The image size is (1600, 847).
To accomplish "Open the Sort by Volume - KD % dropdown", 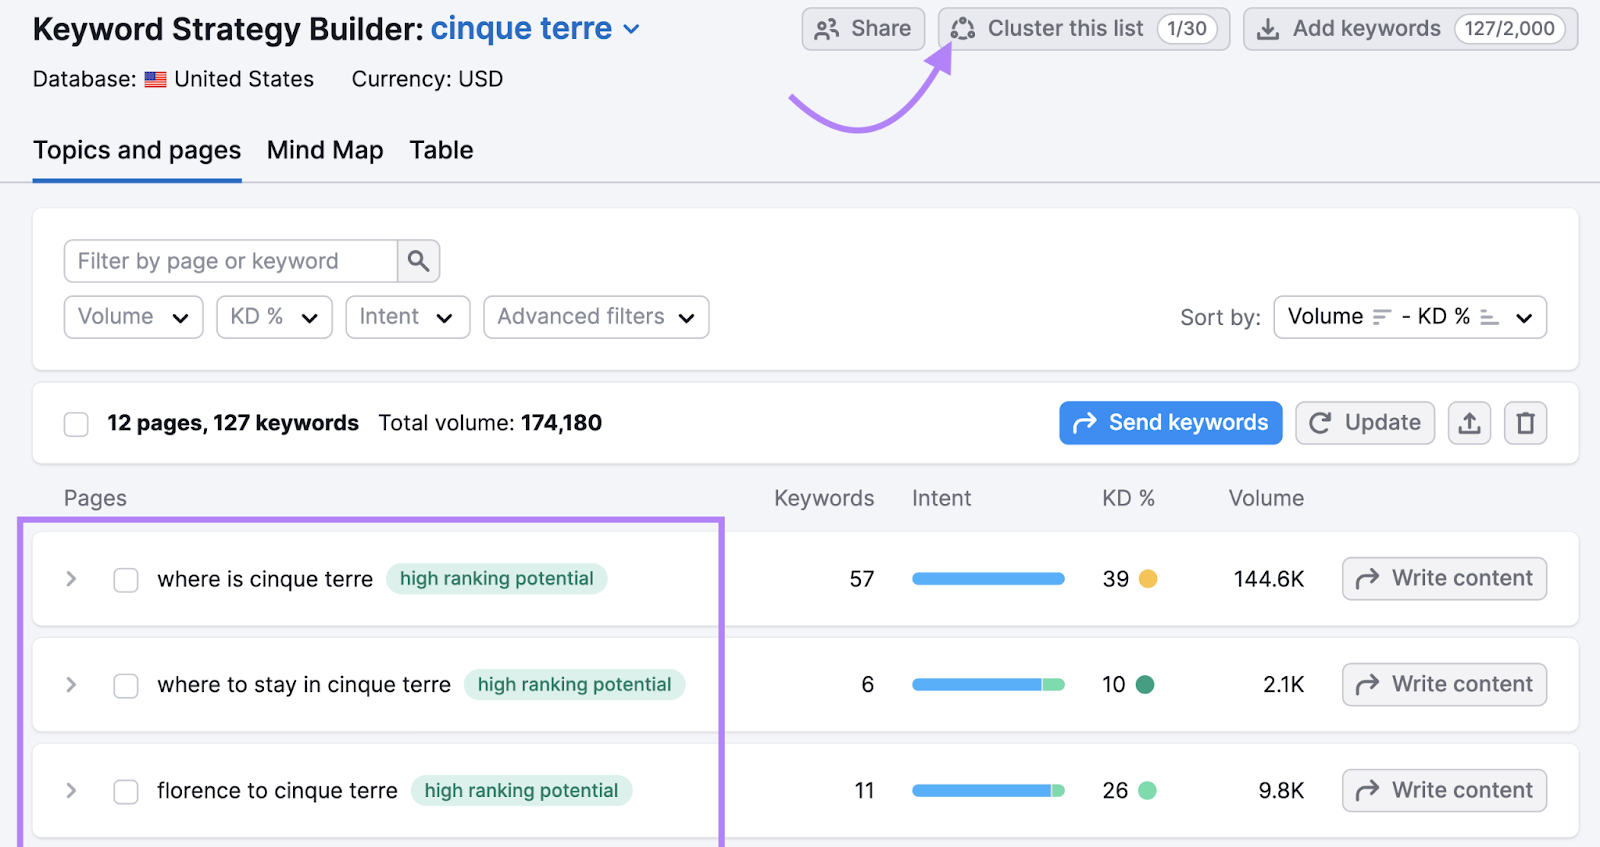I will coord(1410,317).
